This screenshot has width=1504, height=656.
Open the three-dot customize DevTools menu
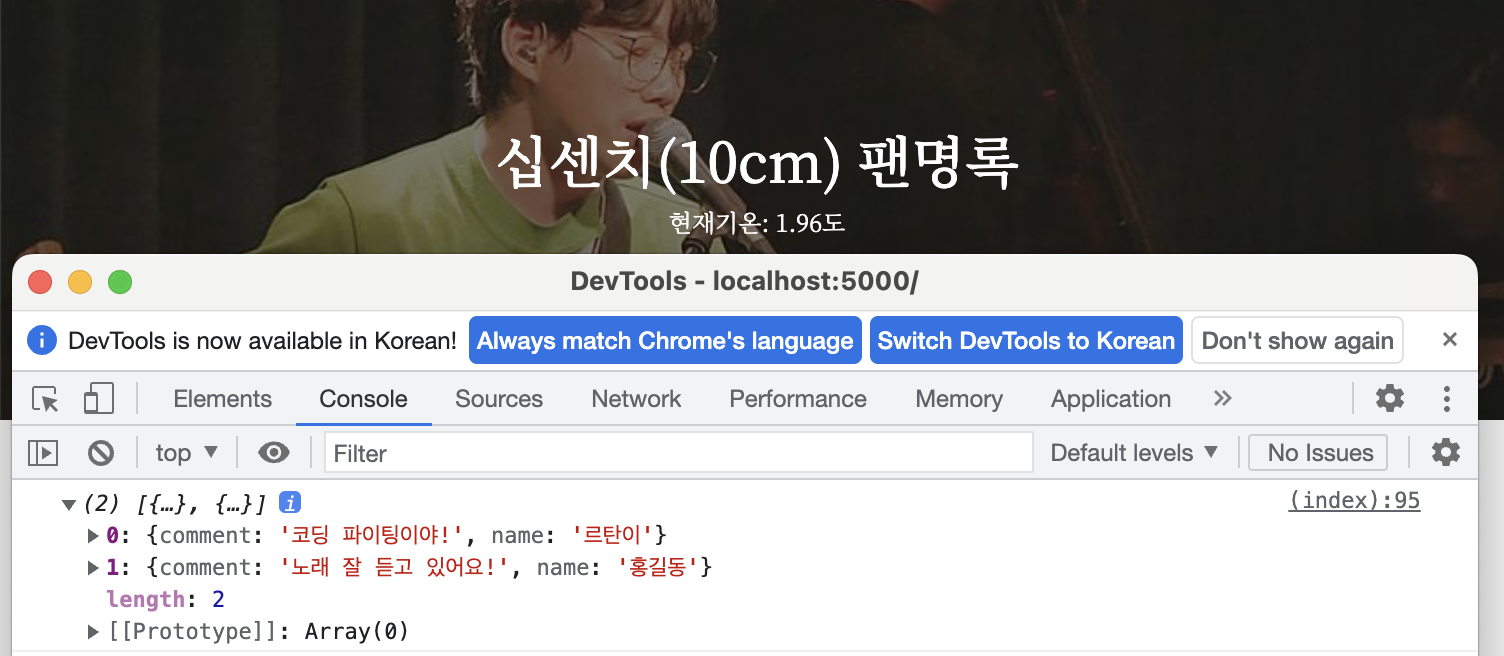coord(1446,399)
